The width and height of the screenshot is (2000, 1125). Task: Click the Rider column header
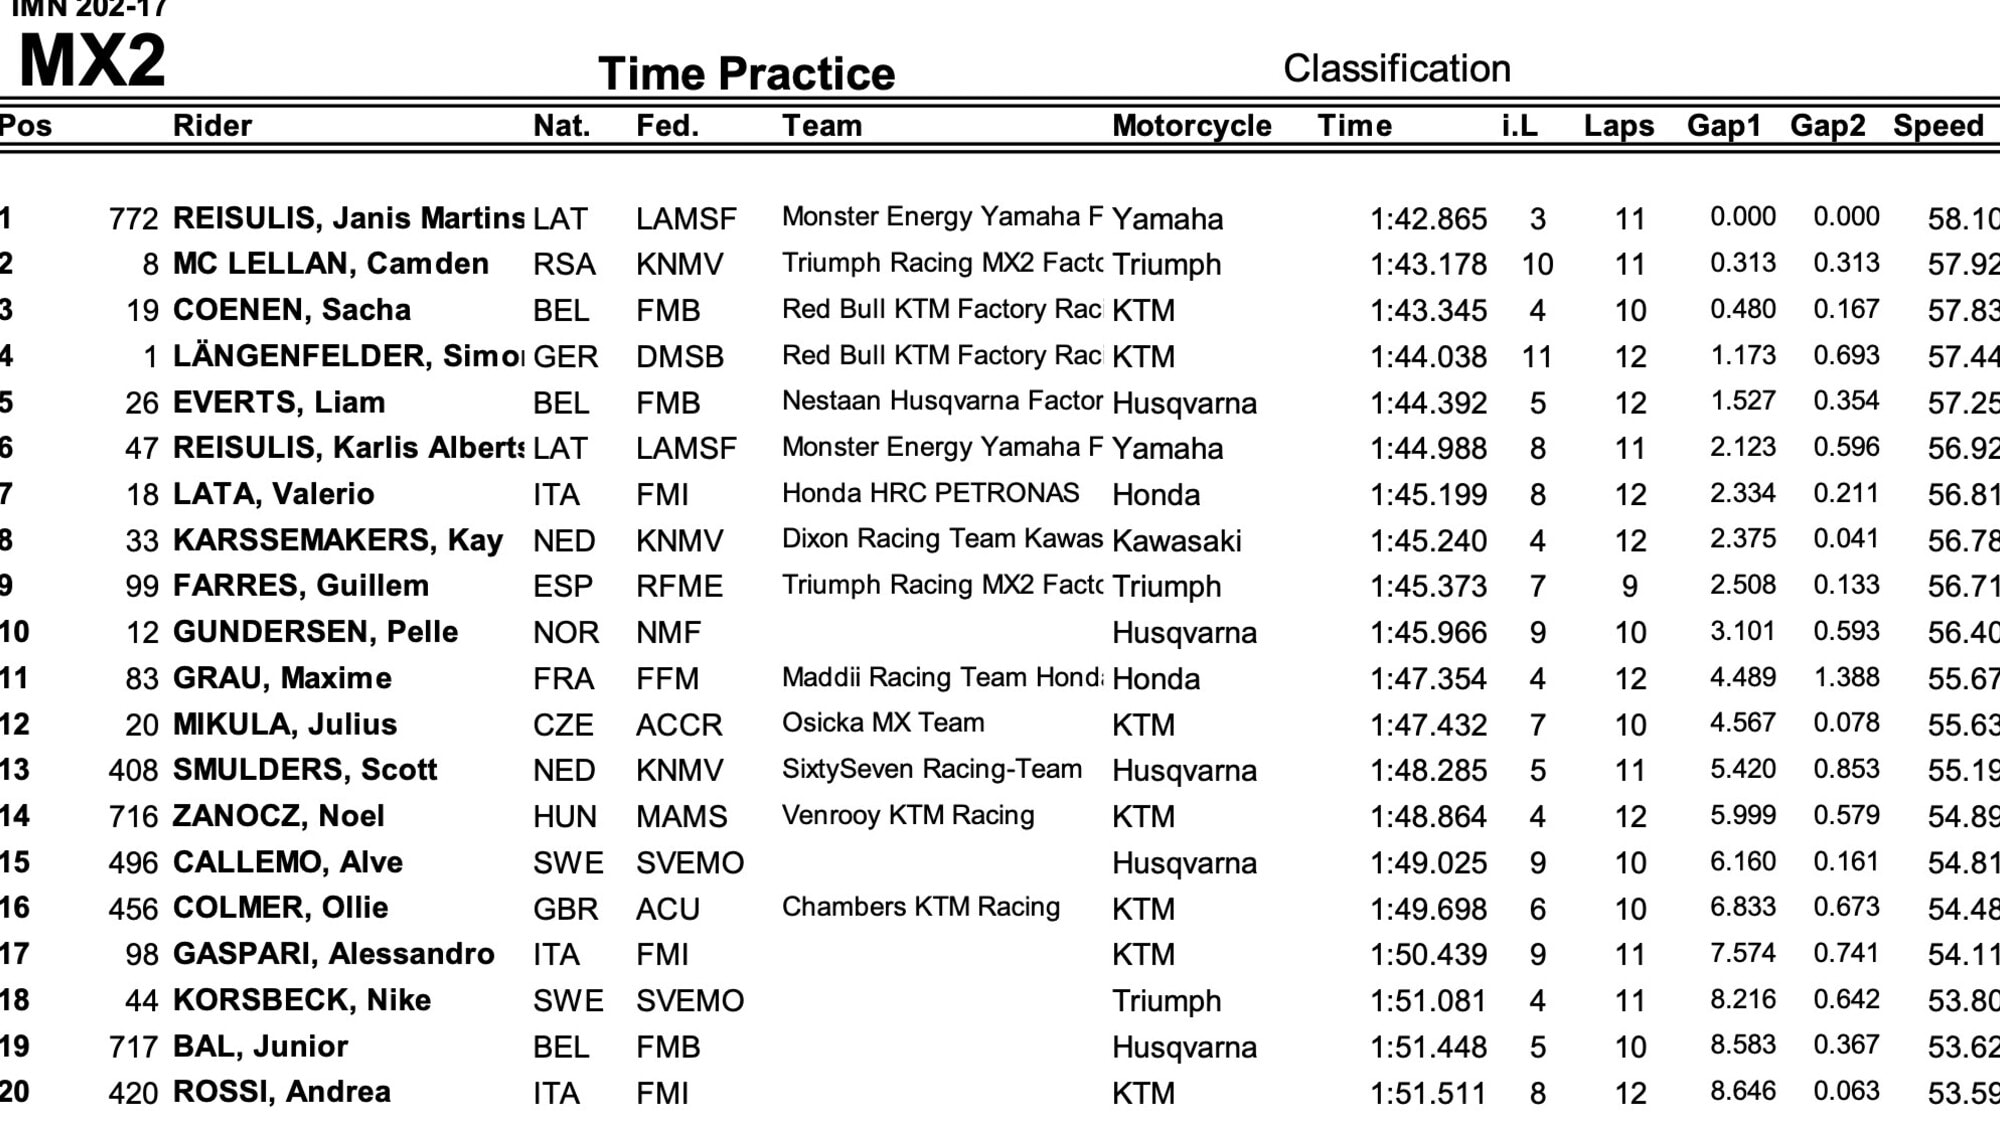click(x=212, y=125)
